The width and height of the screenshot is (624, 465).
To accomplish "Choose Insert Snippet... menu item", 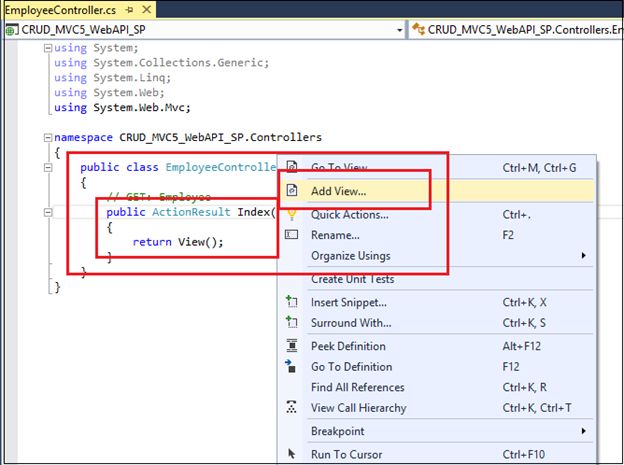I will [437, 303].
